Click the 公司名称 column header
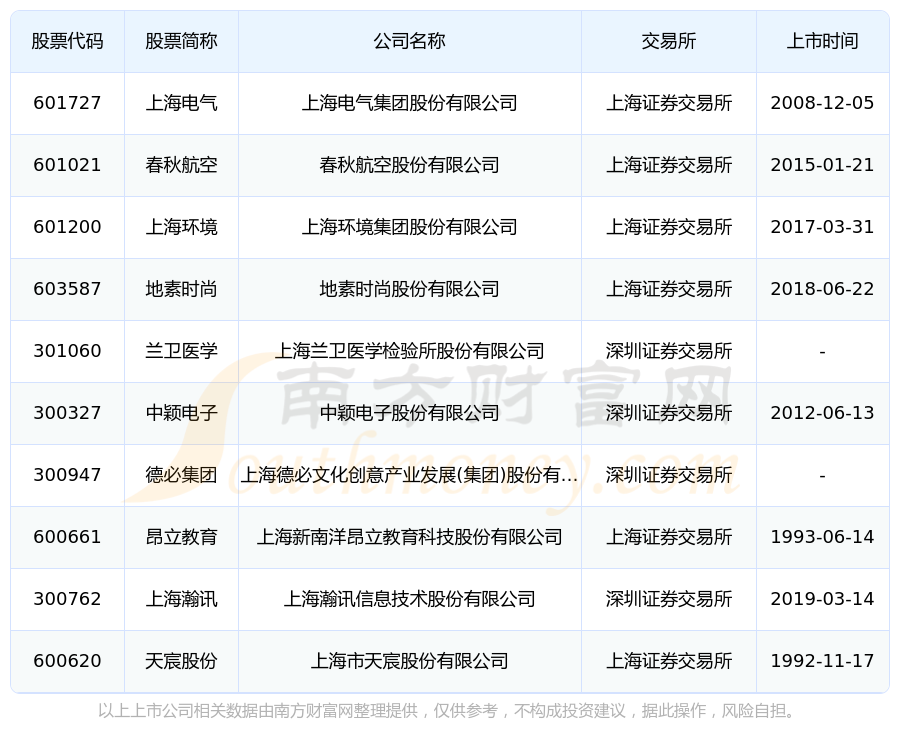This screenshot has height=738, width=900. 410,41
